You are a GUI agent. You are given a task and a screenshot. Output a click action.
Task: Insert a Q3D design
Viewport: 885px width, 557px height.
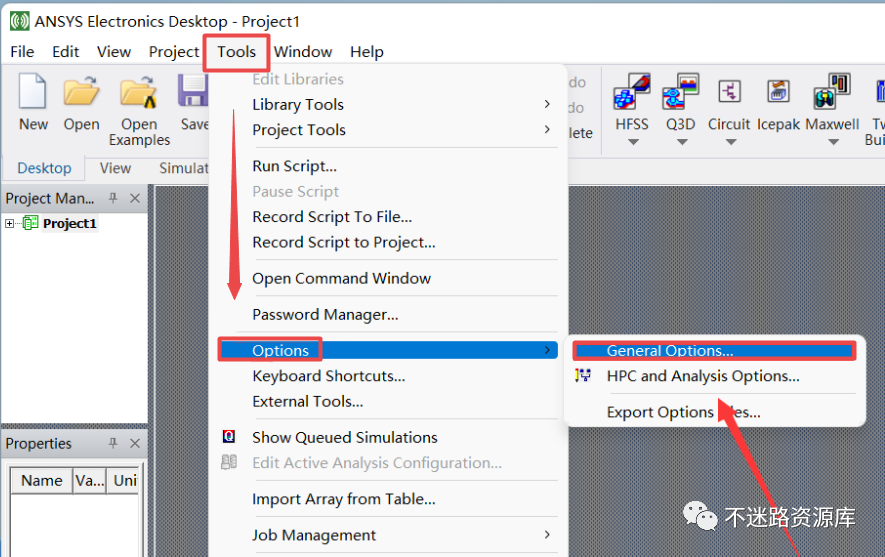click(x=681, y=91)
